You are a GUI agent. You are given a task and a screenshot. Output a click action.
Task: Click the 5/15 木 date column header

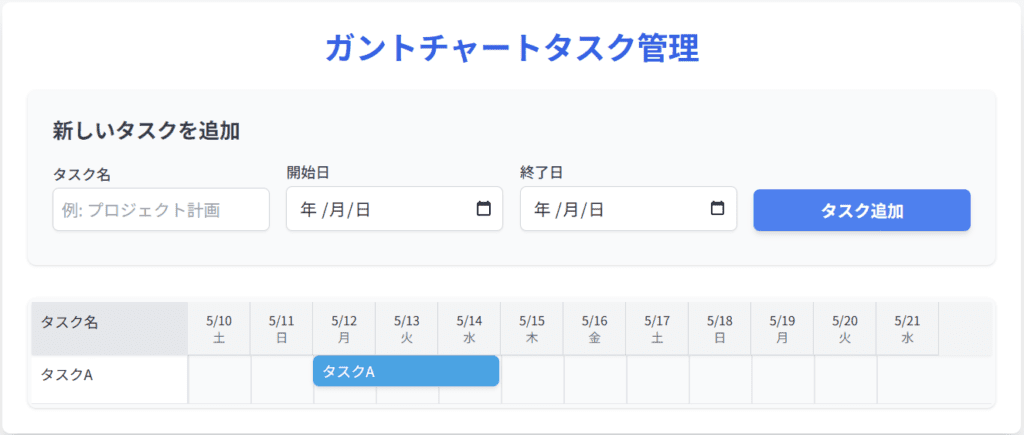pyautogui.click(x=532, y=329)
